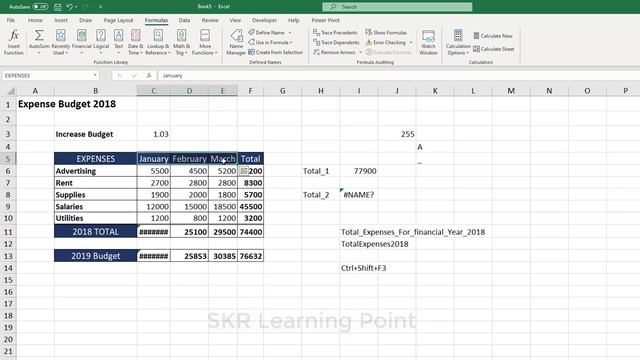Switch to the Home tab

pyautogui.click(x=35, y=20)
